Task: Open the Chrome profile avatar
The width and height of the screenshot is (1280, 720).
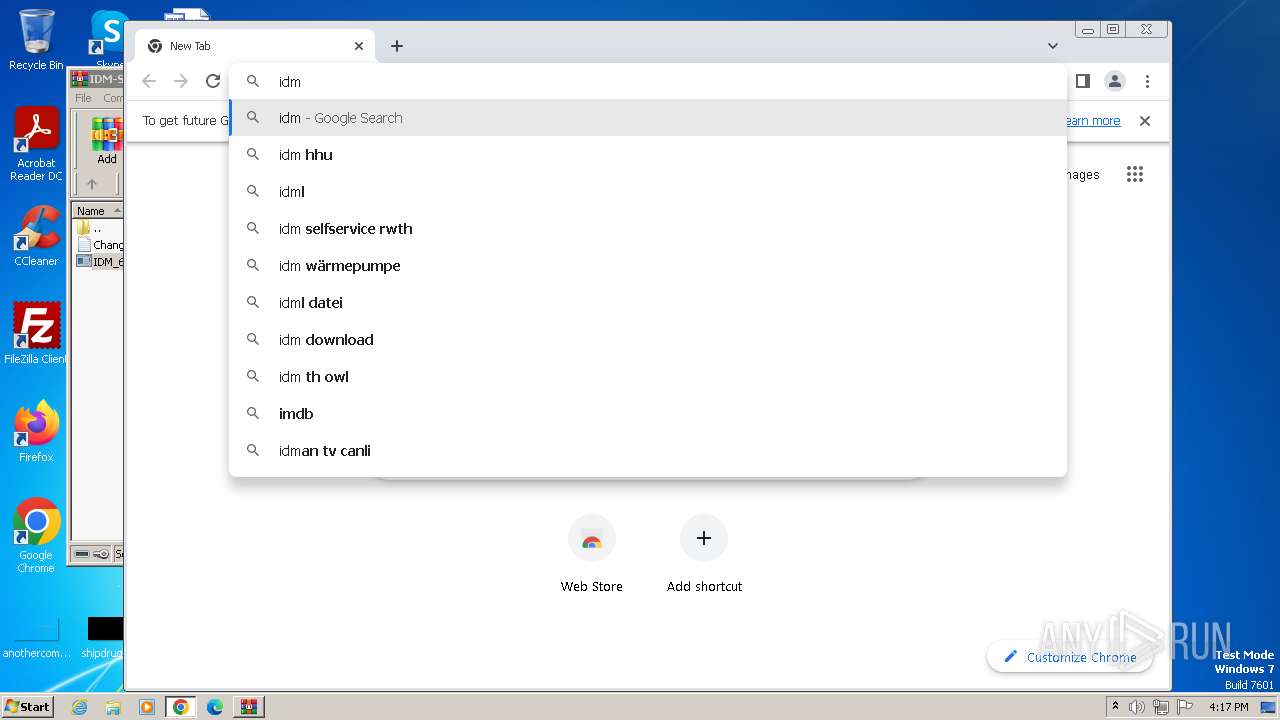Action: pyautogui.click(x=1115, y=81)
